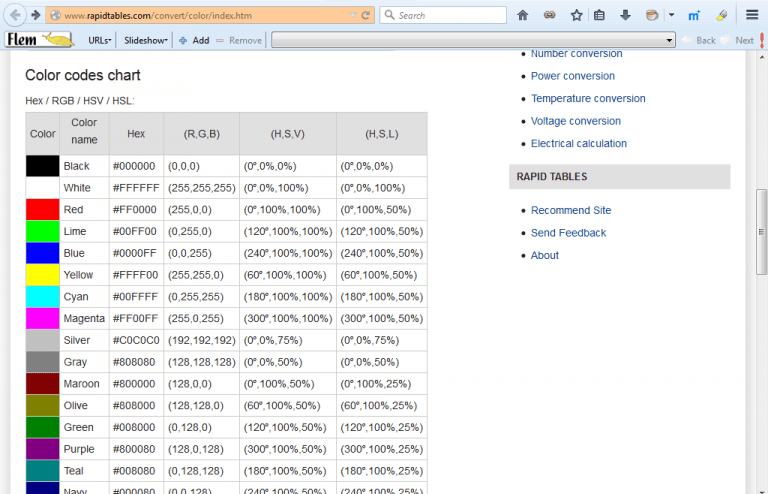The image size is (768, 494).
Task: Click the Flem logo in toolbar
Action: (x=39, y=40)
